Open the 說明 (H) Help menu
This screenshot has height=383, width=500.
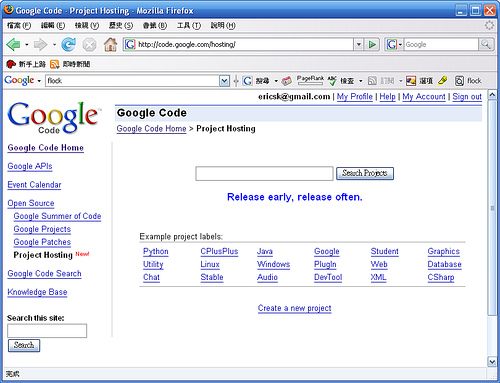(223, 25)
